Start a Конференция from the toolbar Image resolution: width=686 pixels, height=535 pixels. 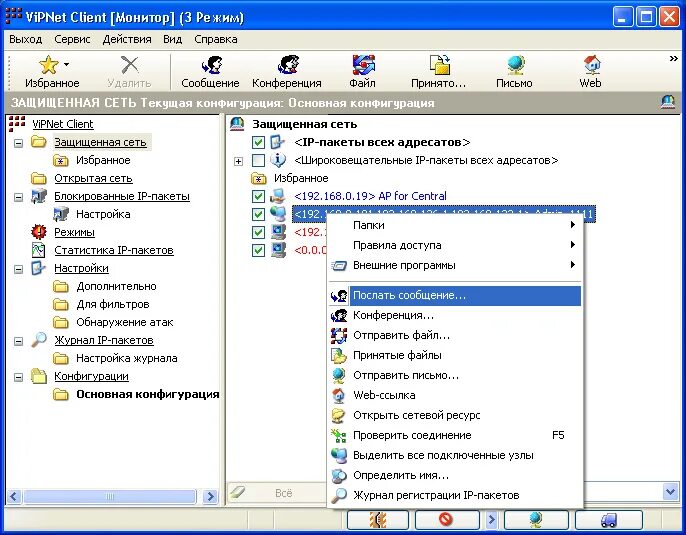point(288,65)
